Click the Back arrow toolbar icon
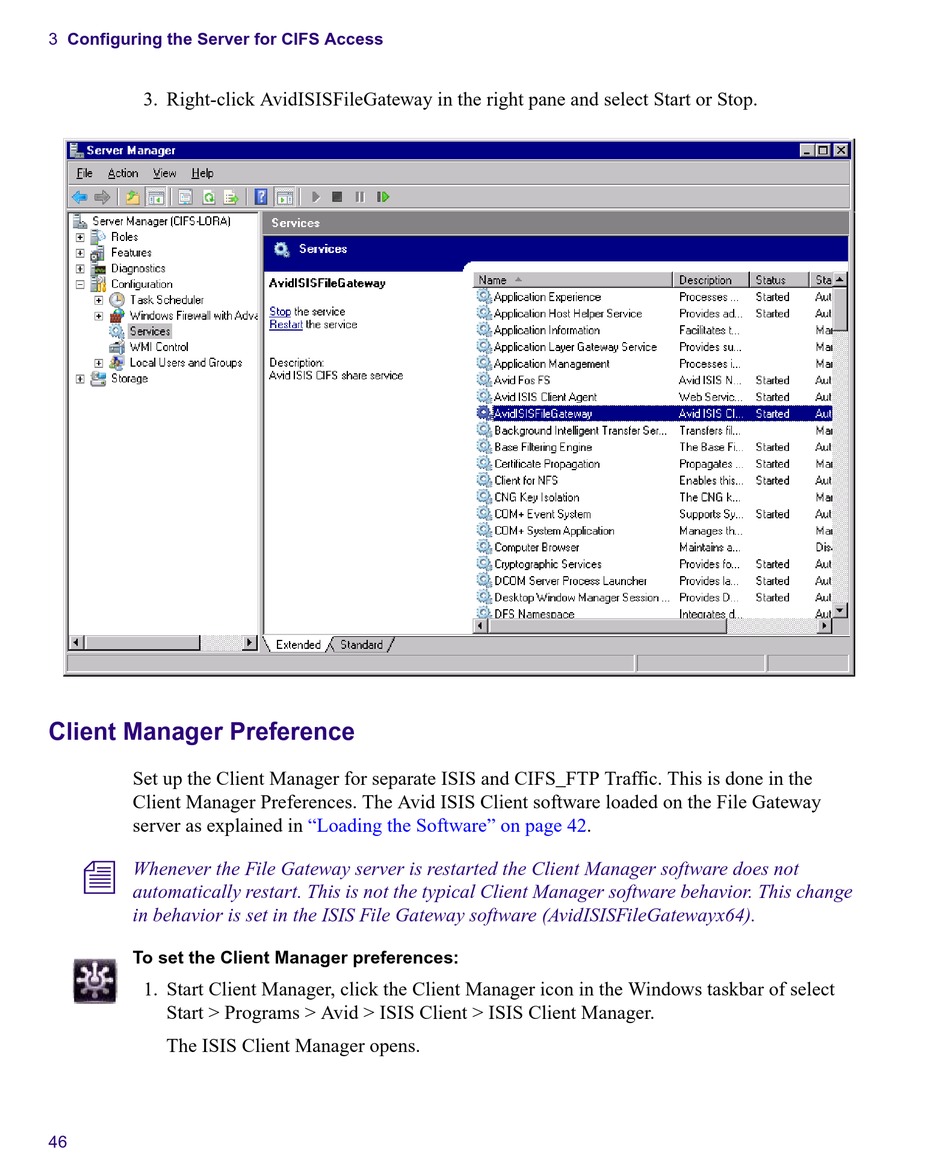This screenshot has height=1153, width=950. click(79, 197)
